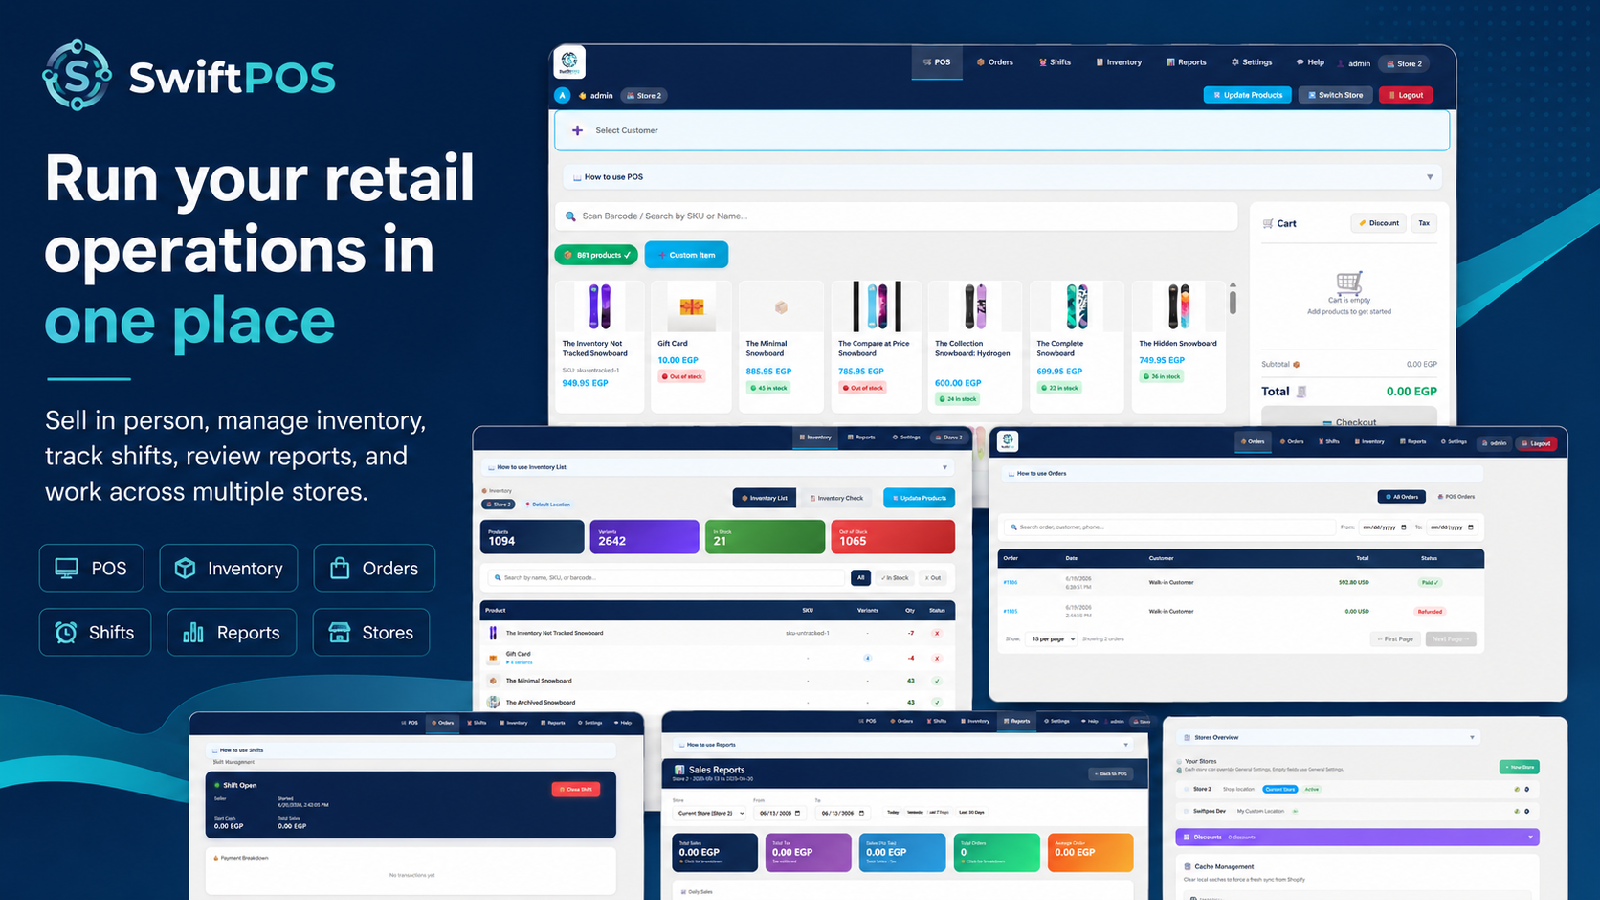
Task: Toggle the green '861 products' filter chip
Action: coord(596,255)
